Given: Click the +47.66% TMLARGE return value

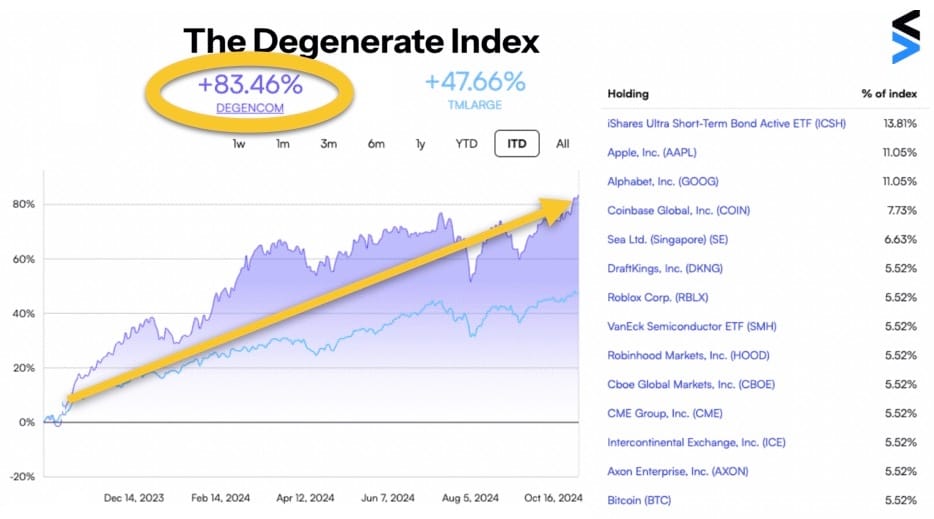Looking at the screenshot, I should 475,82.
